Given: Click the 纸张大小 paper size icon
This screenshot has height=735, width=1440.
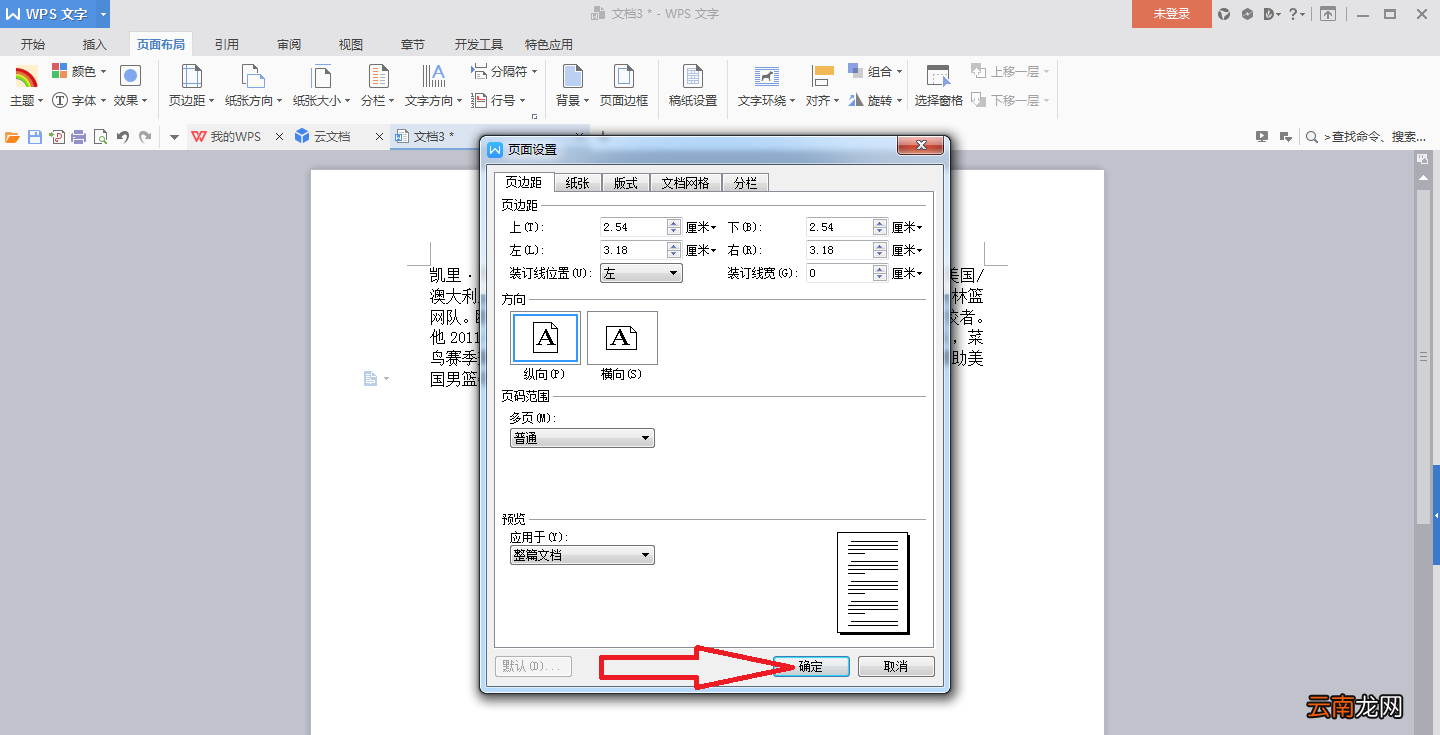Looking at the screenshot, I should pos(321,77).
